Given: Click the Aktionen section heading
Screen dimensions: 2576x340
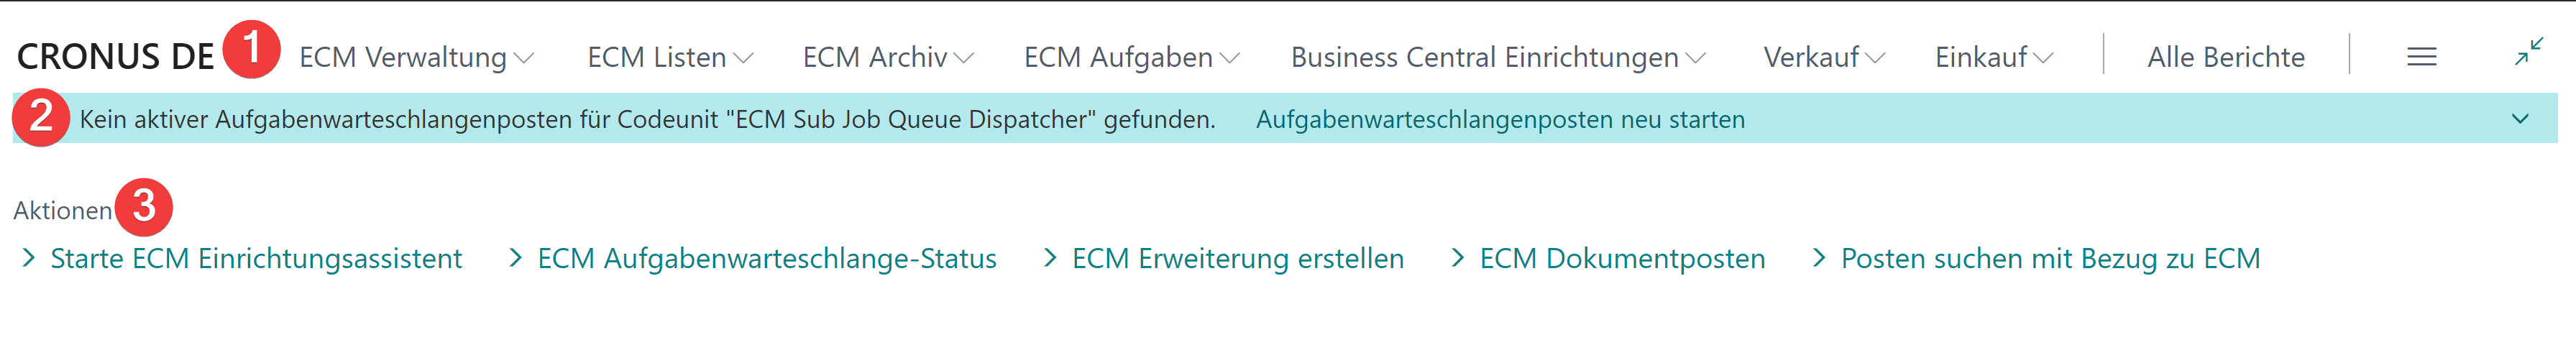Looking at the screenshot, I should pyautogui.click(x=62, y=211).
